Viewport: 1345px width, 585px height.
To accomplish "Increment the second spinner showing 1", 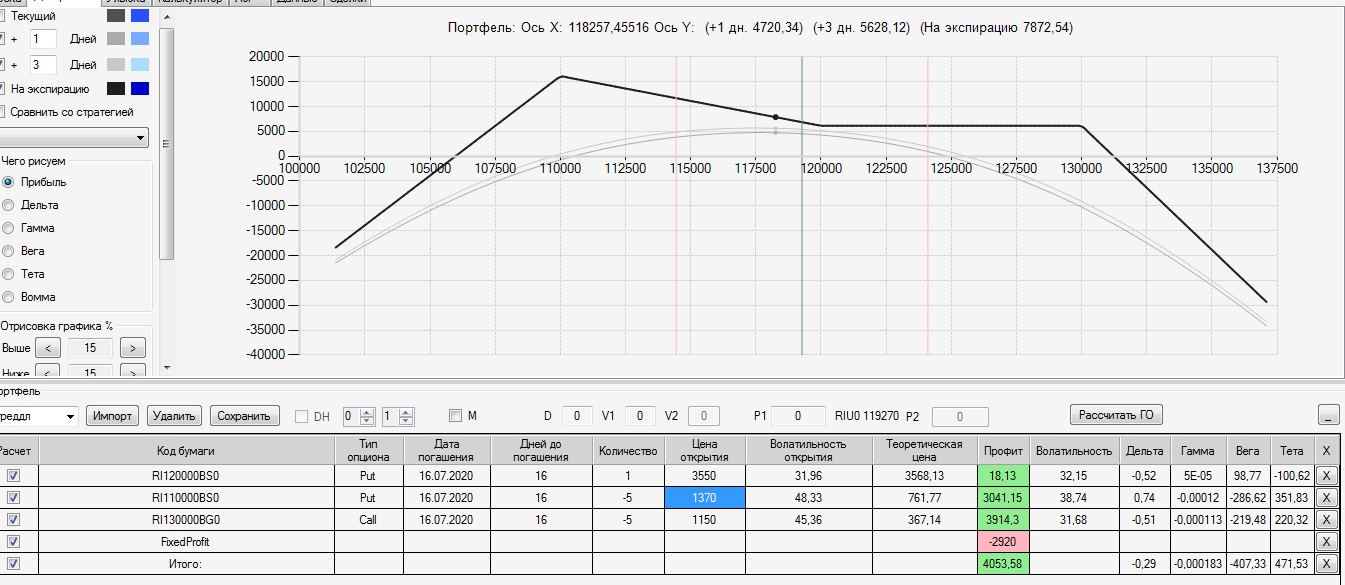I will pos(406,411).
